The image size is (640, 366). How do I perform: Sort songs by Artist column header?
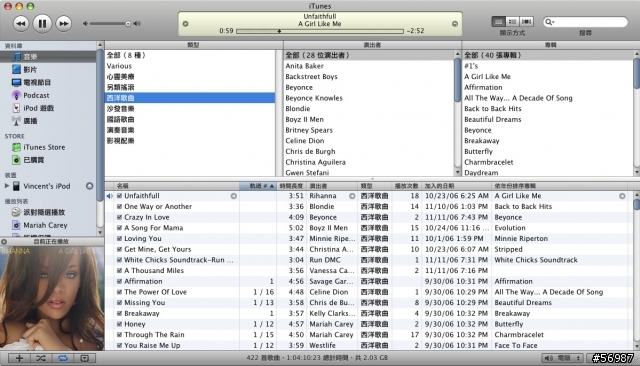pos(332,186)
